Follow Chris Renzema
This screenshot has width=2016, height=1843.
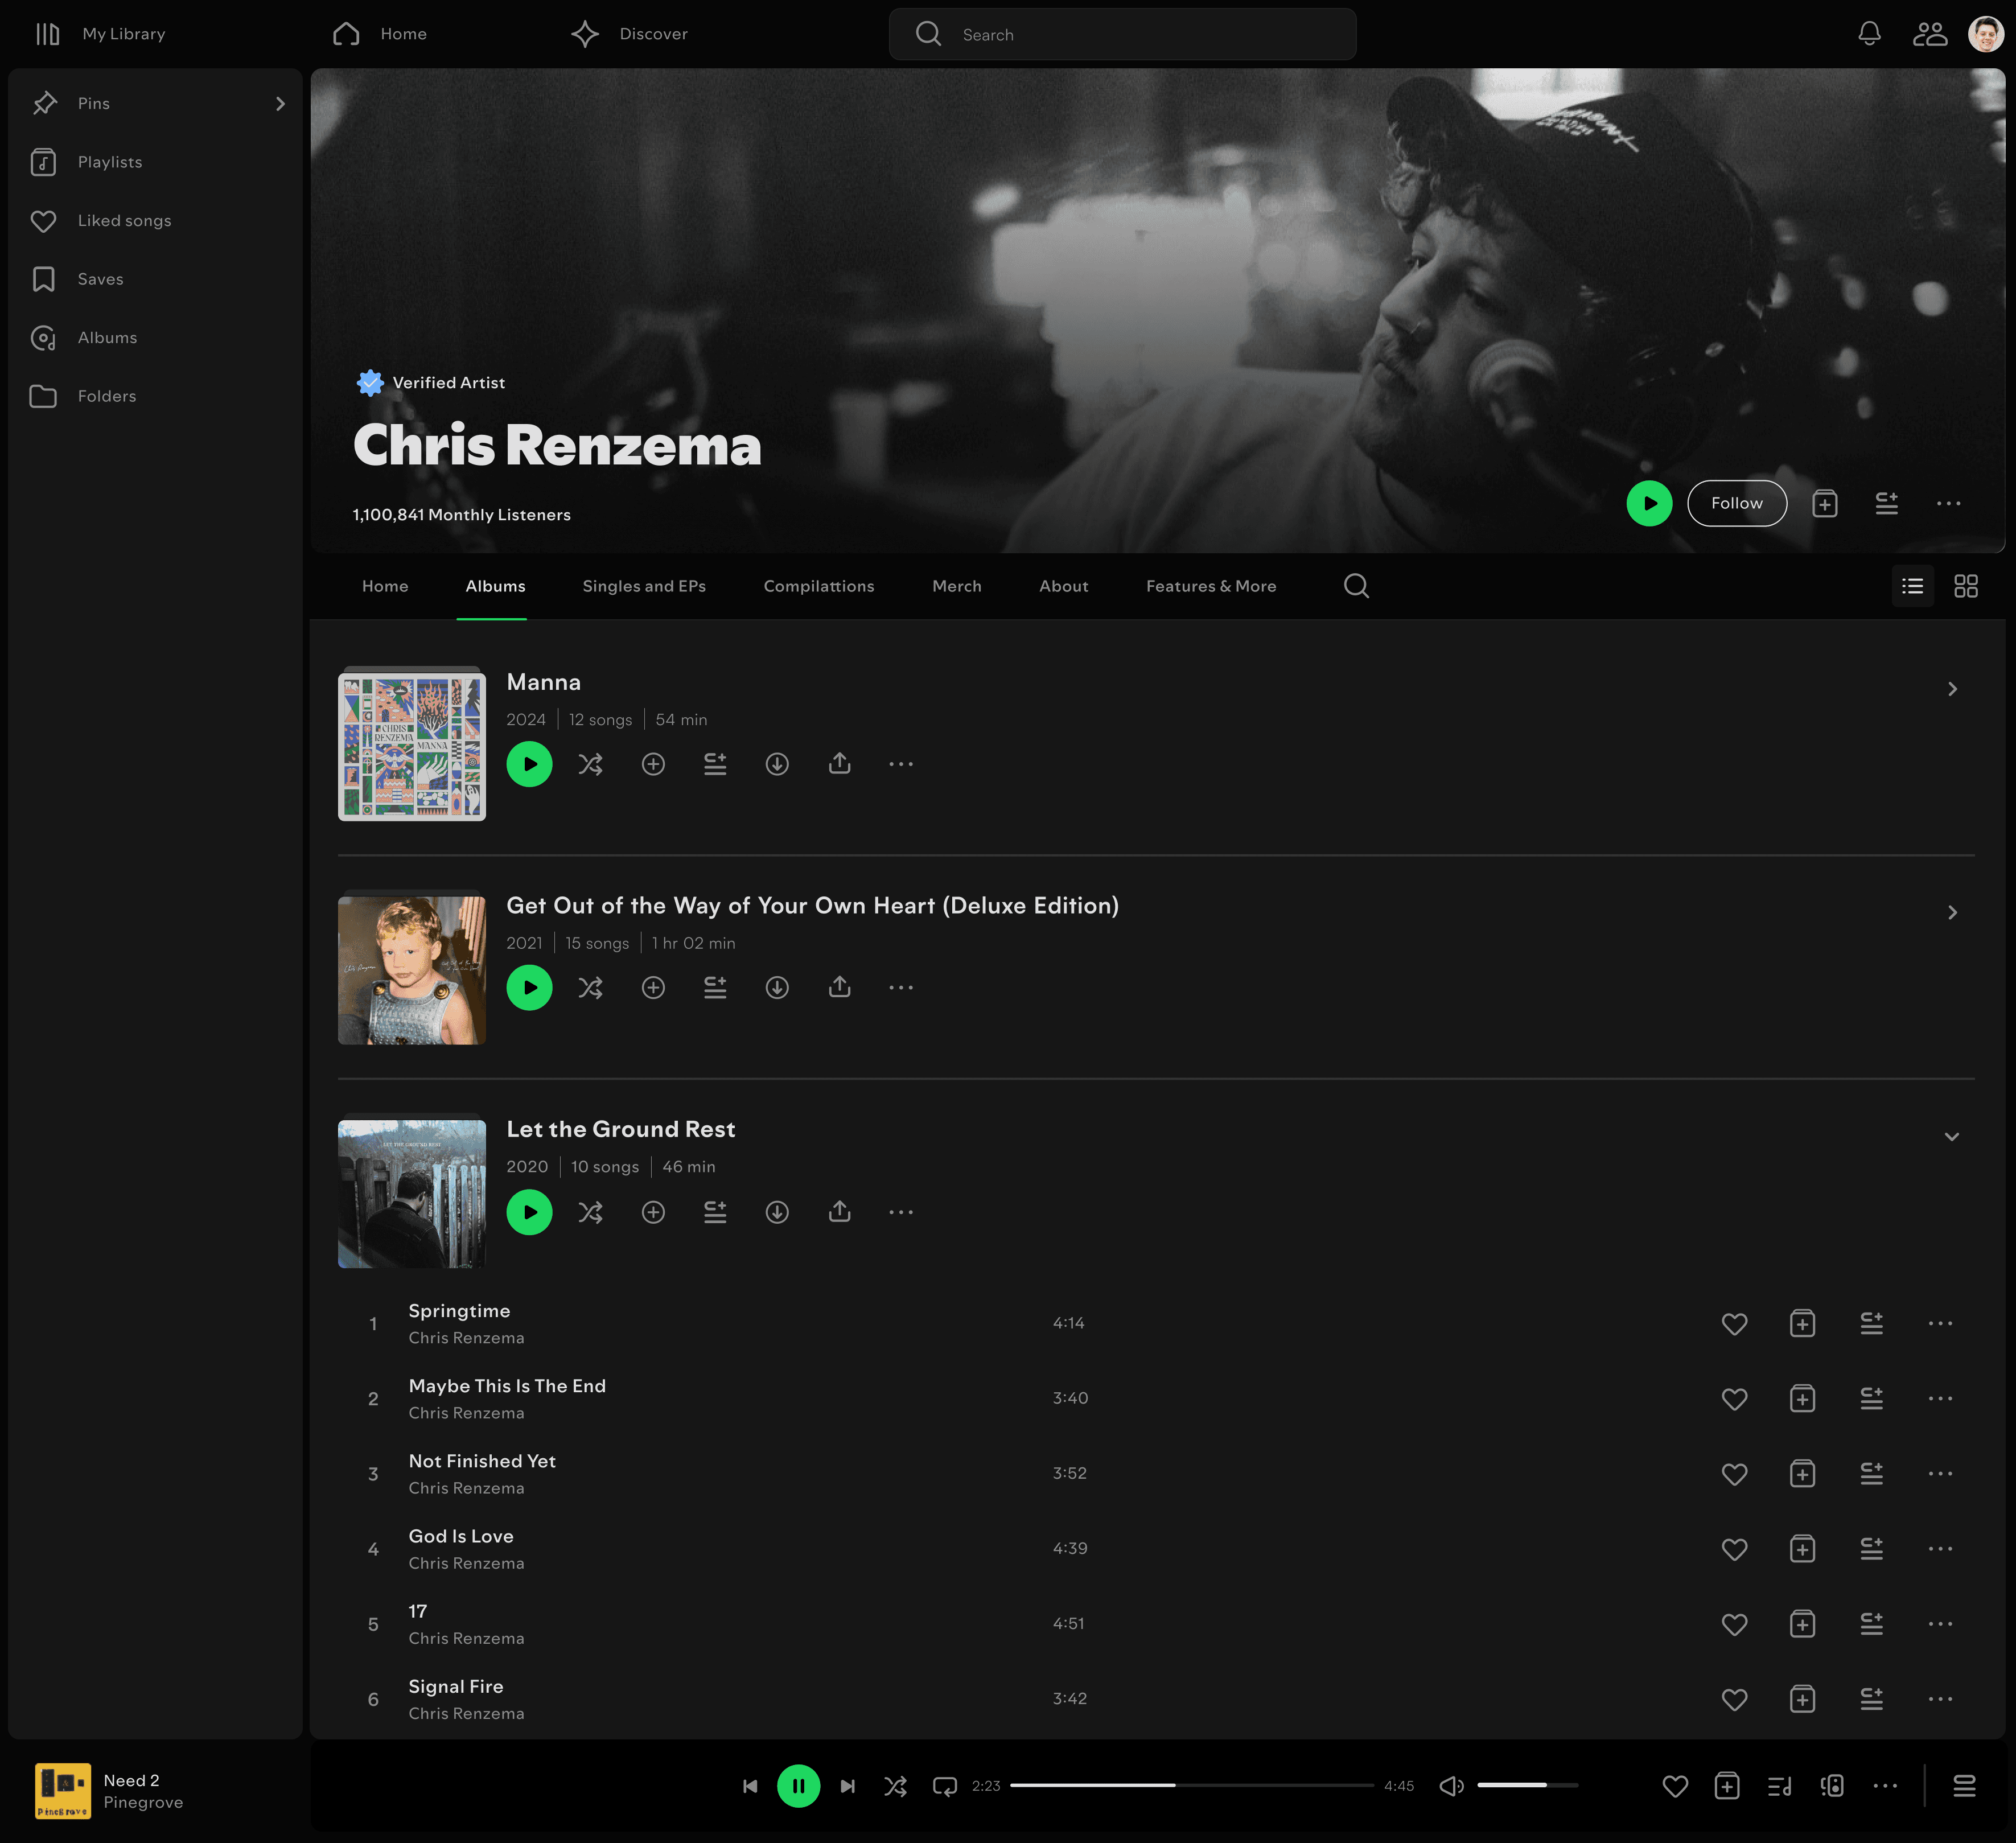coord(1736,504)
